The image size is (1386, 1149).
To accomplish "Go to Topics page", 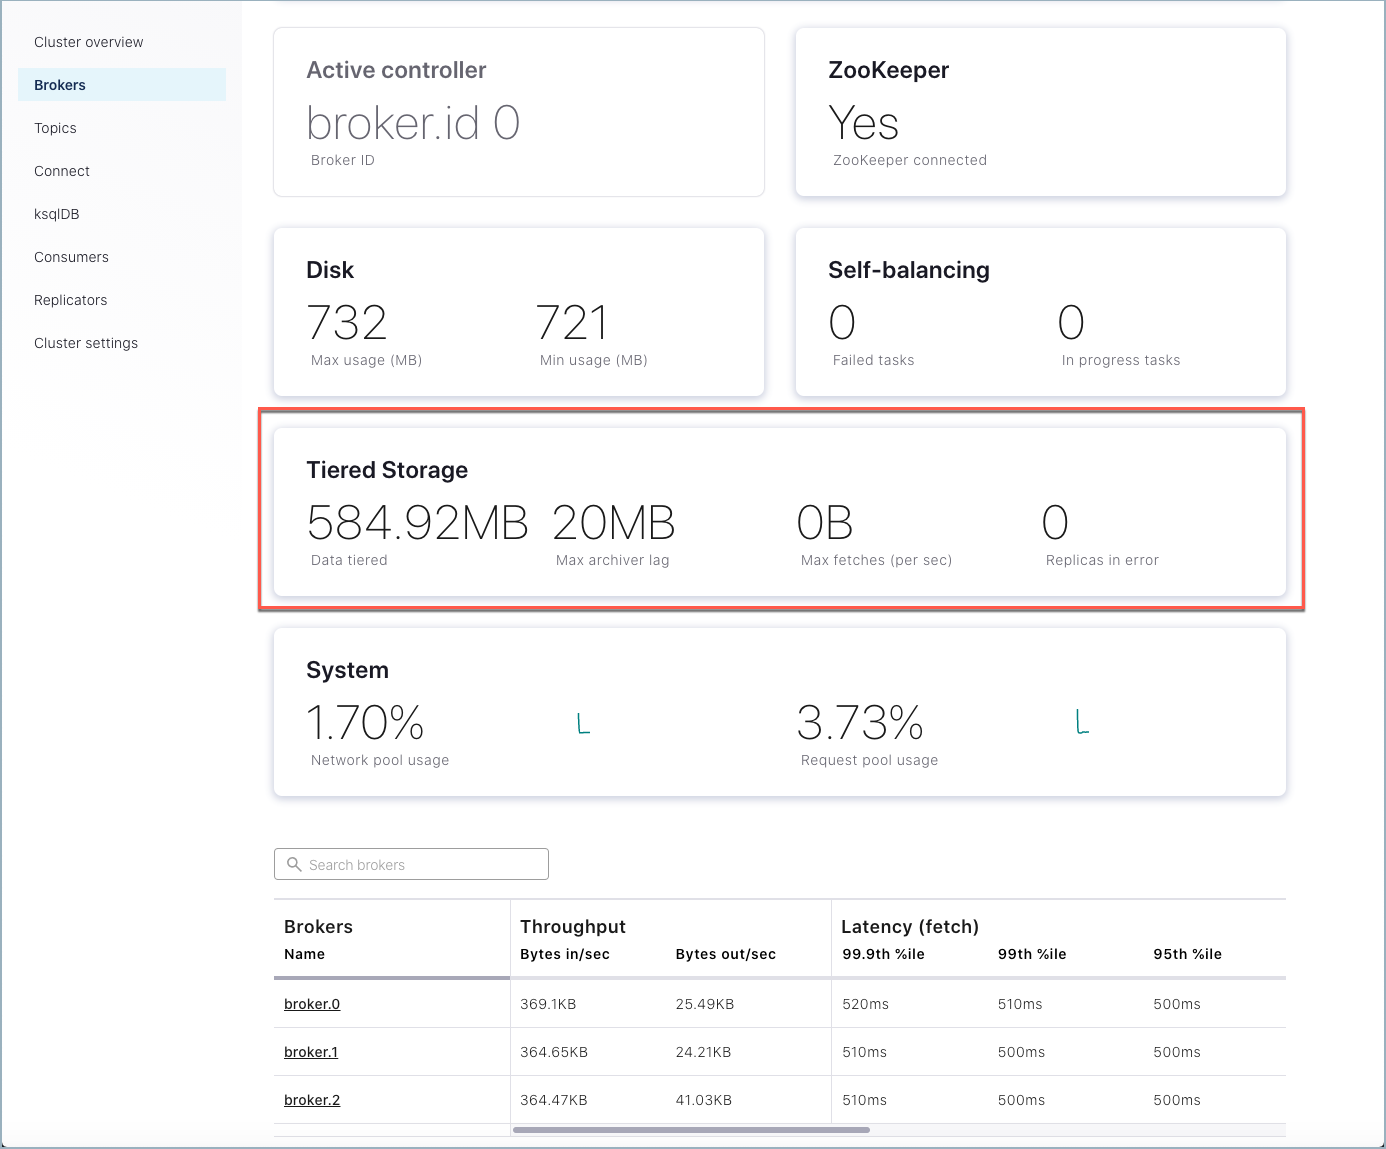I will pyautogui.click(x=56, y=128).
